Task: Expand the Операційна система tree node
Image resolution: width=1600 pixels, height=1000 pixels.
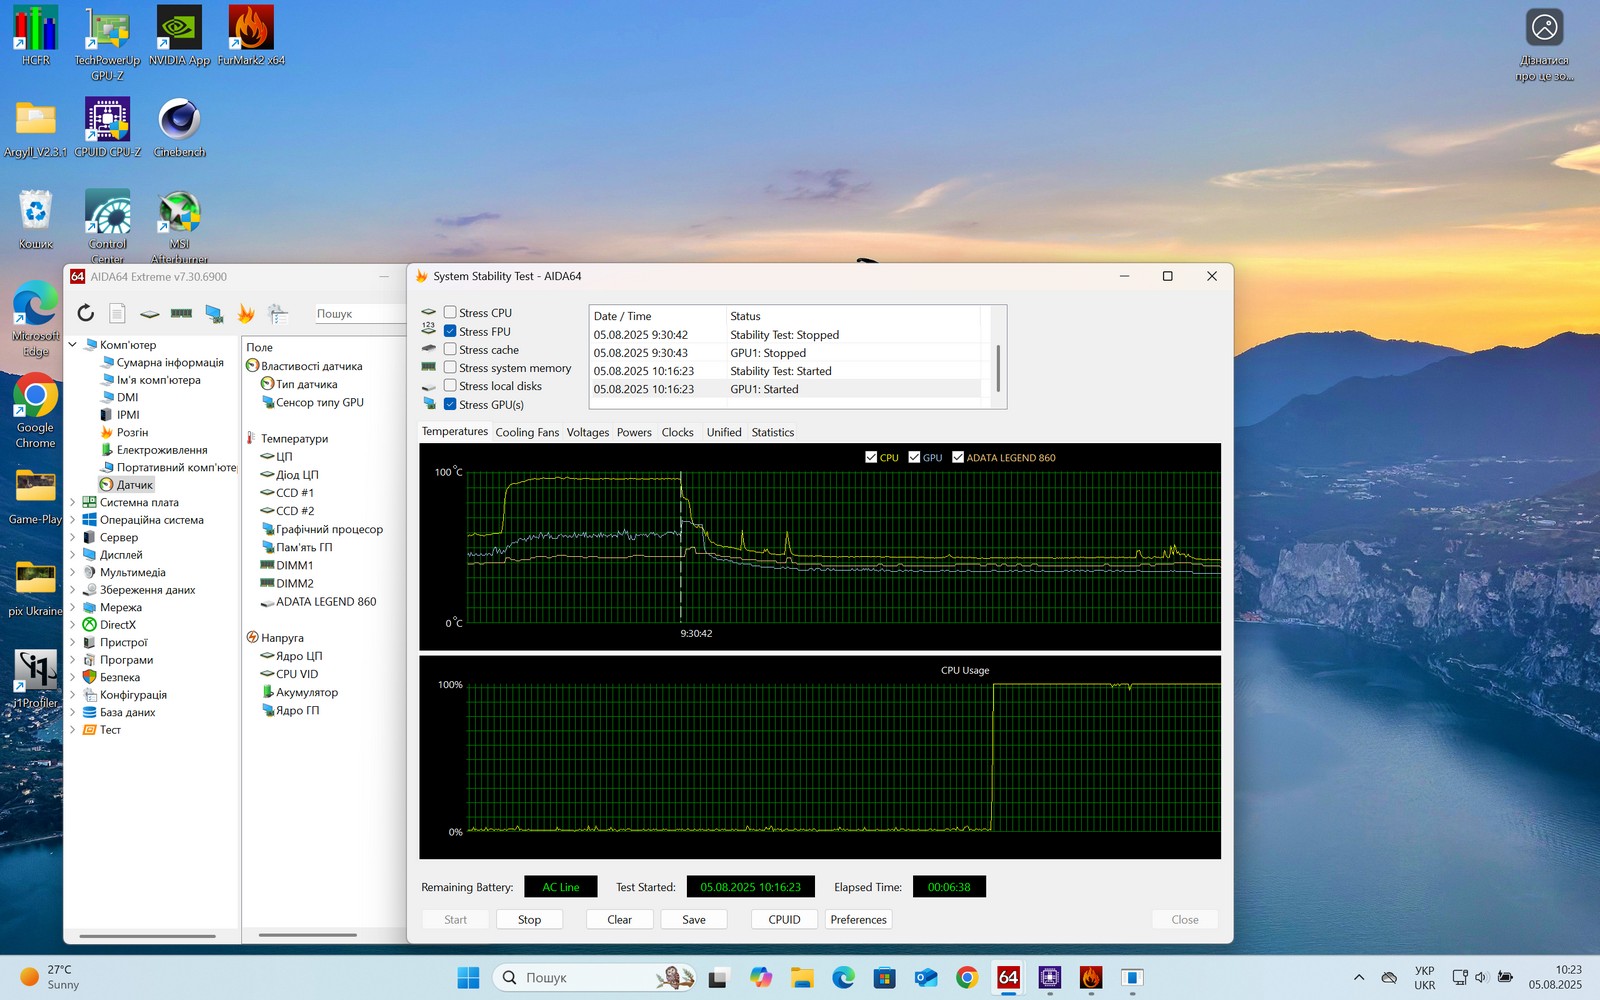Action: tap(73, 520)
